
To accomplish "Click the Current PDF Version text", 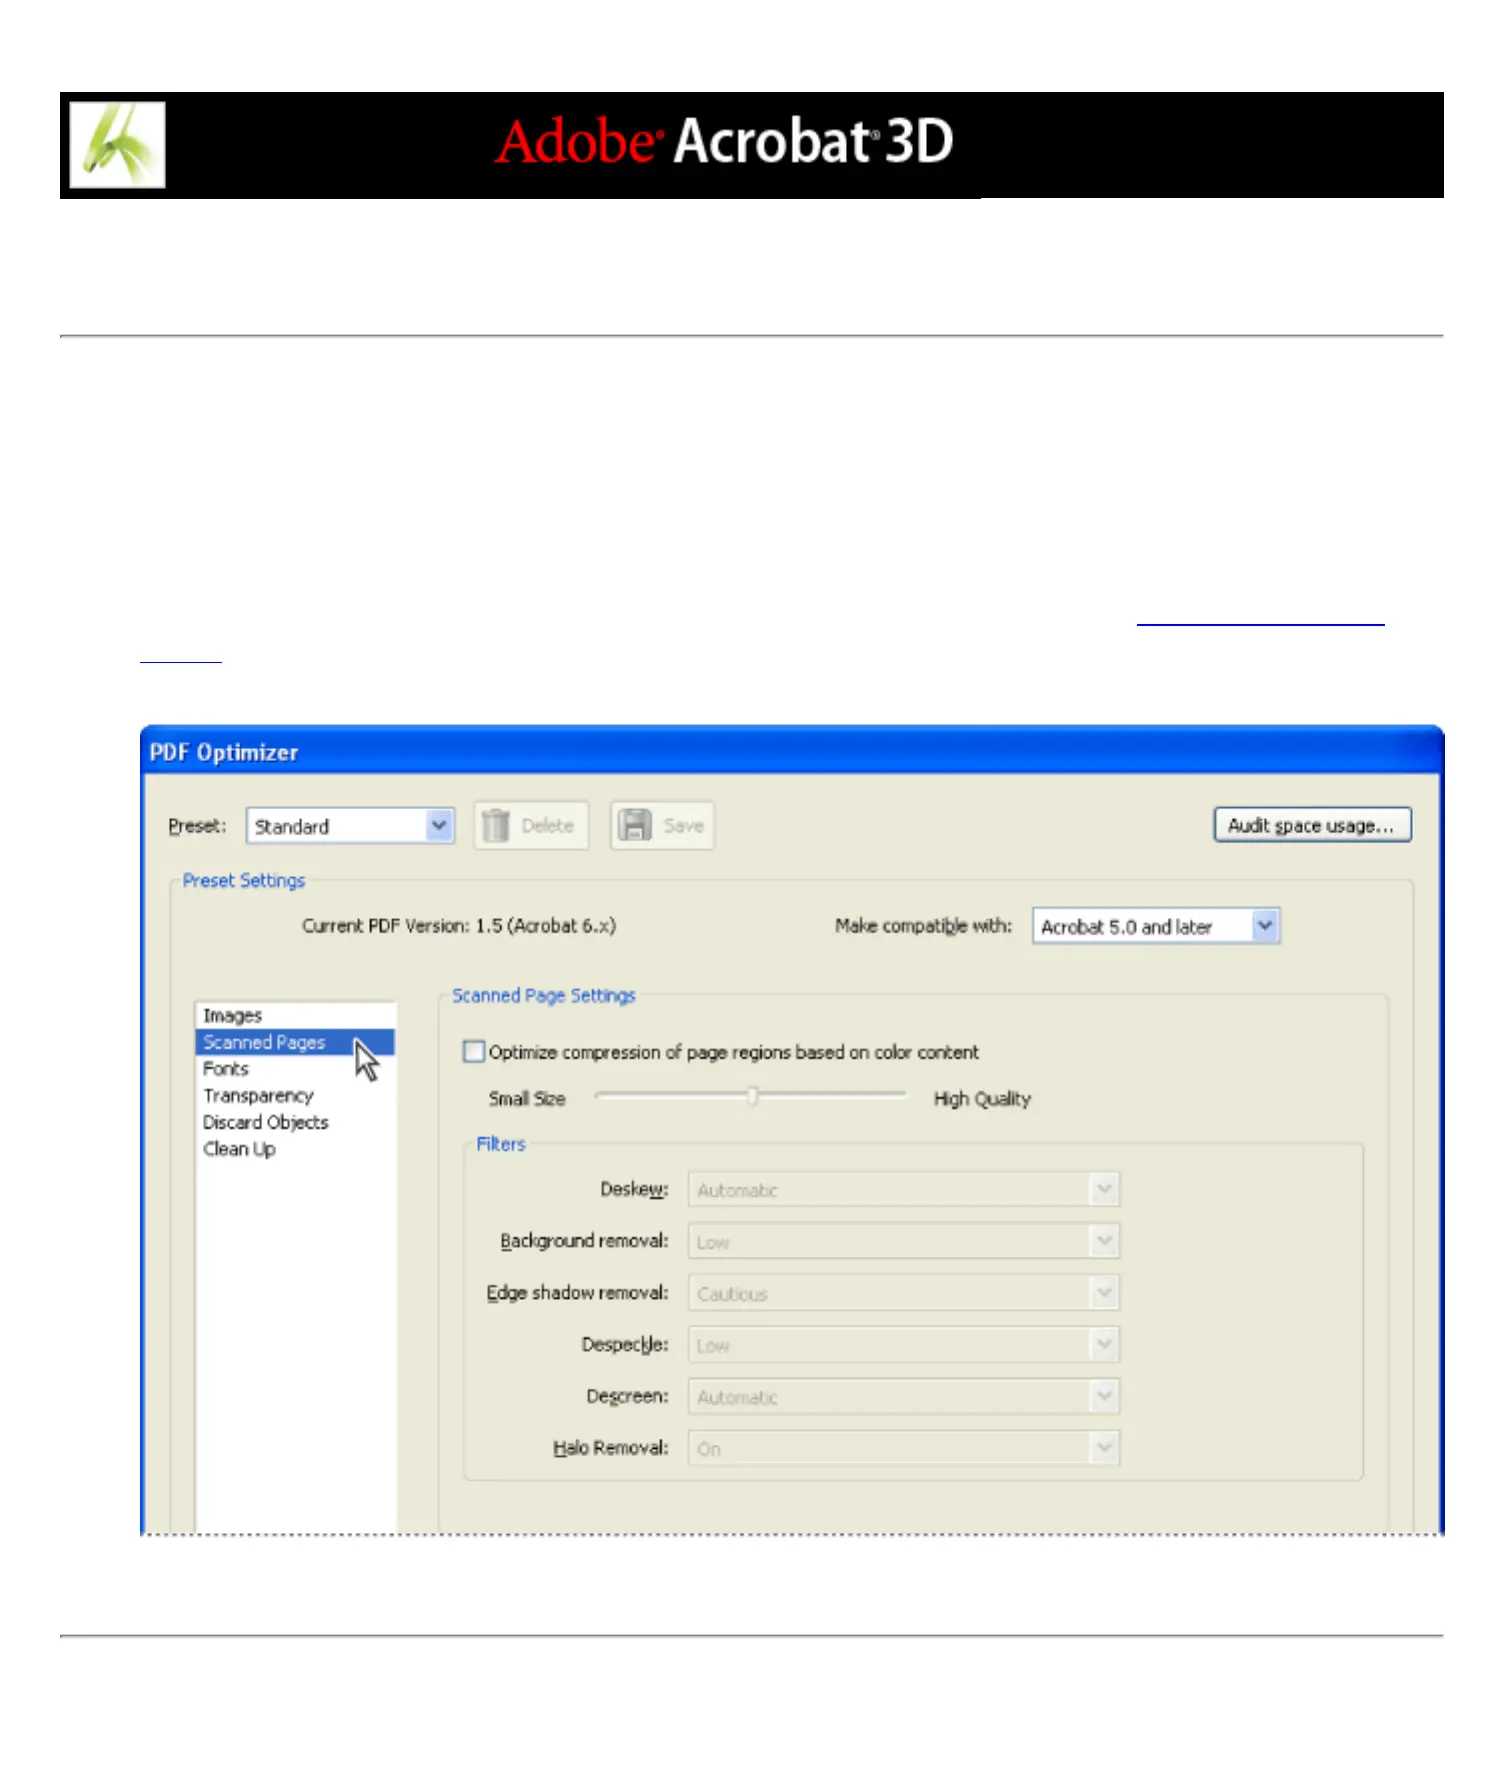I will 459,926.
